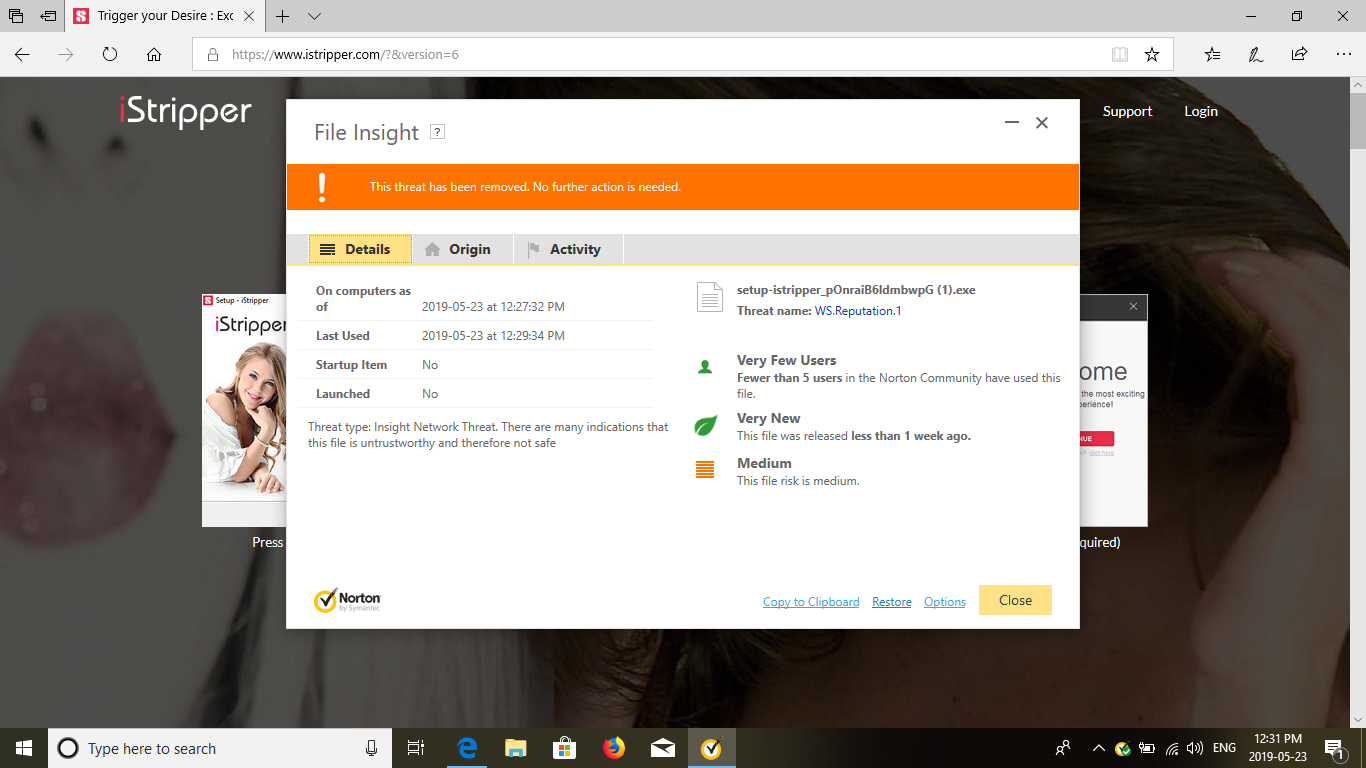This screenshot has width=1366, height=768.
Task: Click the orange Medium risk bars icon
Action: pyautogui.click(x=705, y=469)
